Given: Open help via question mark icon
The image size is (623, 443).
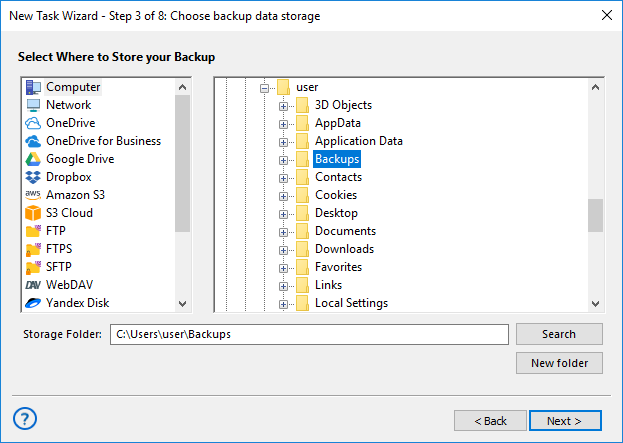Looking at the screenshot, I should click(x=25, y=418).
